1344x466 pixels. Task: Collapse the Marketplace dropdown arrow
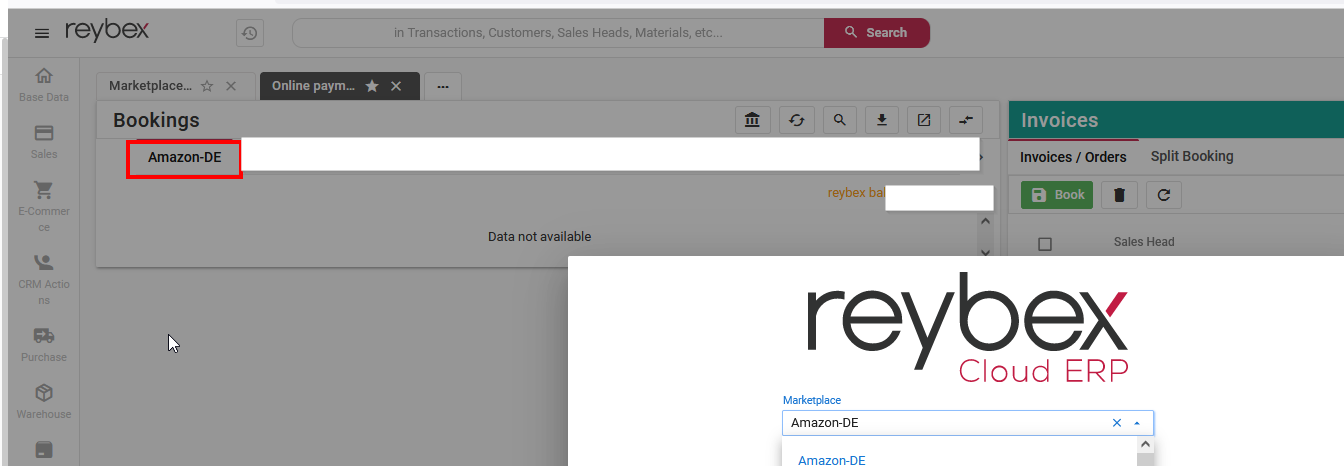point(1137,423)
